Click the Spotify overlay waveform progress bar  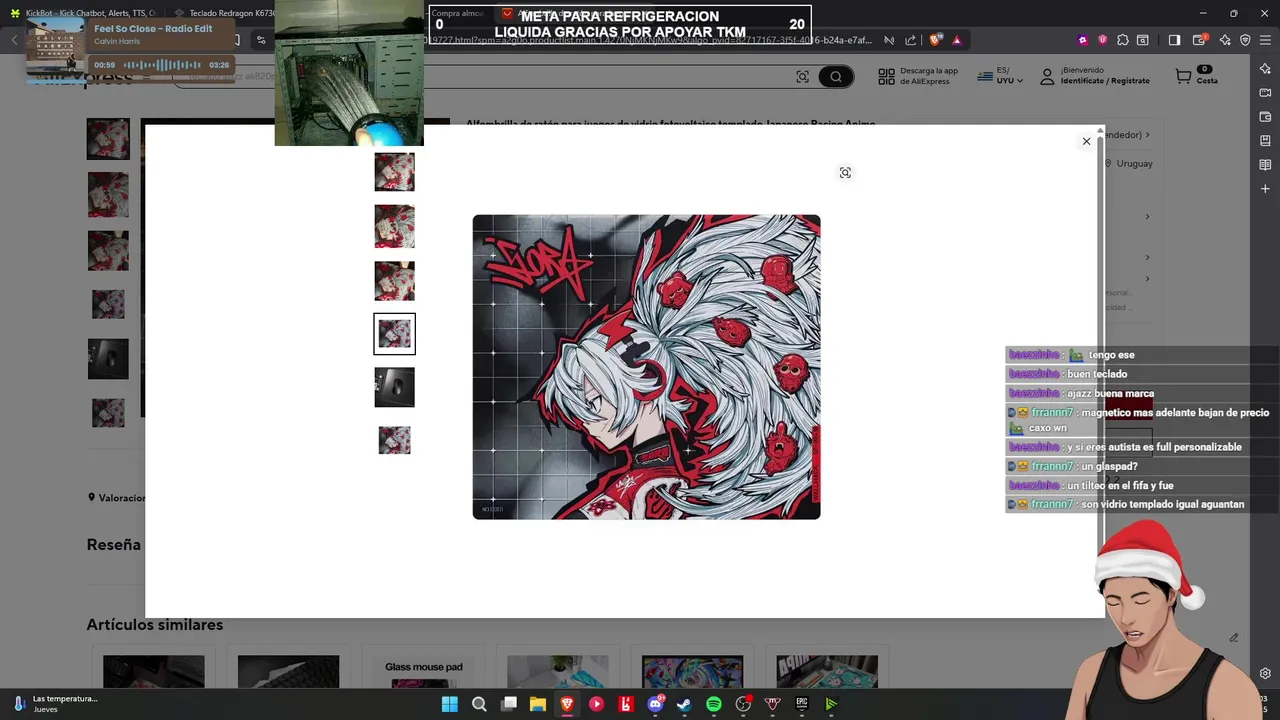tap(161, 65)
